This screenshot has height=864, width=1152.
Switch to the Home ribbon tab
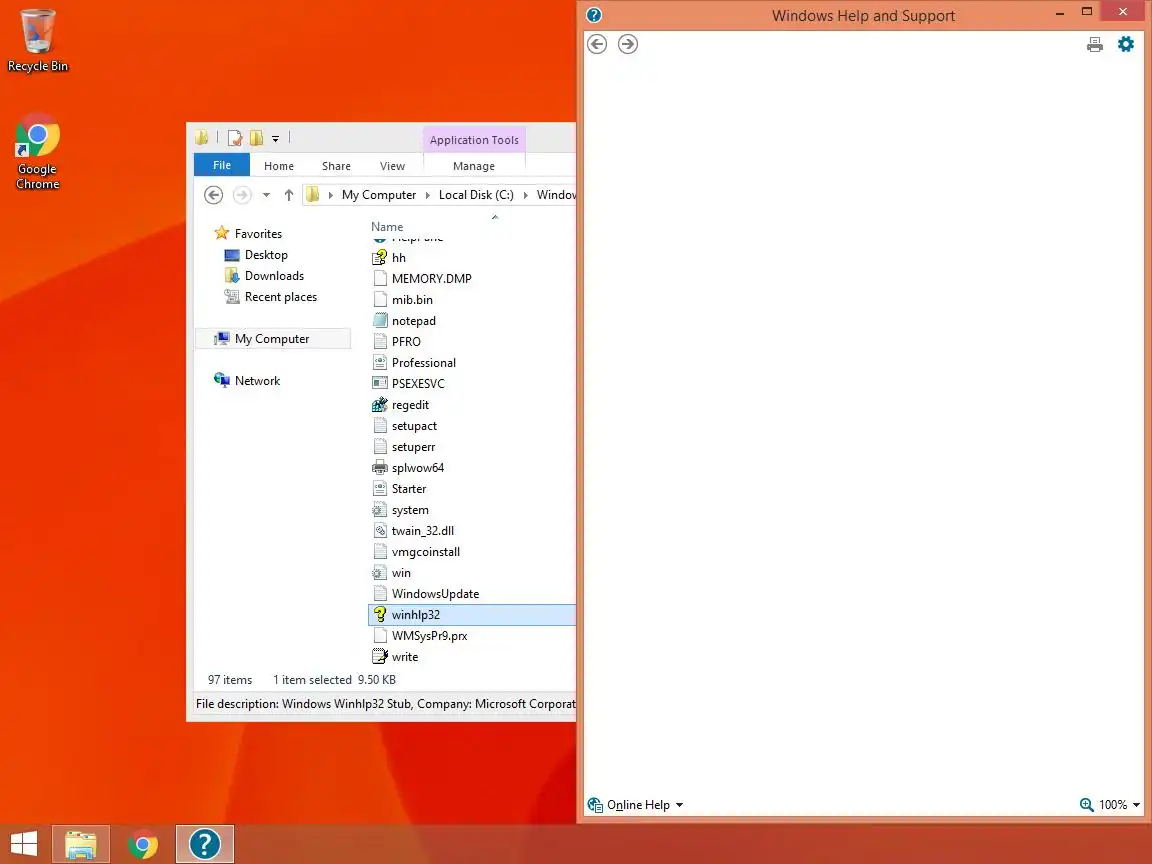pos(278,166)
